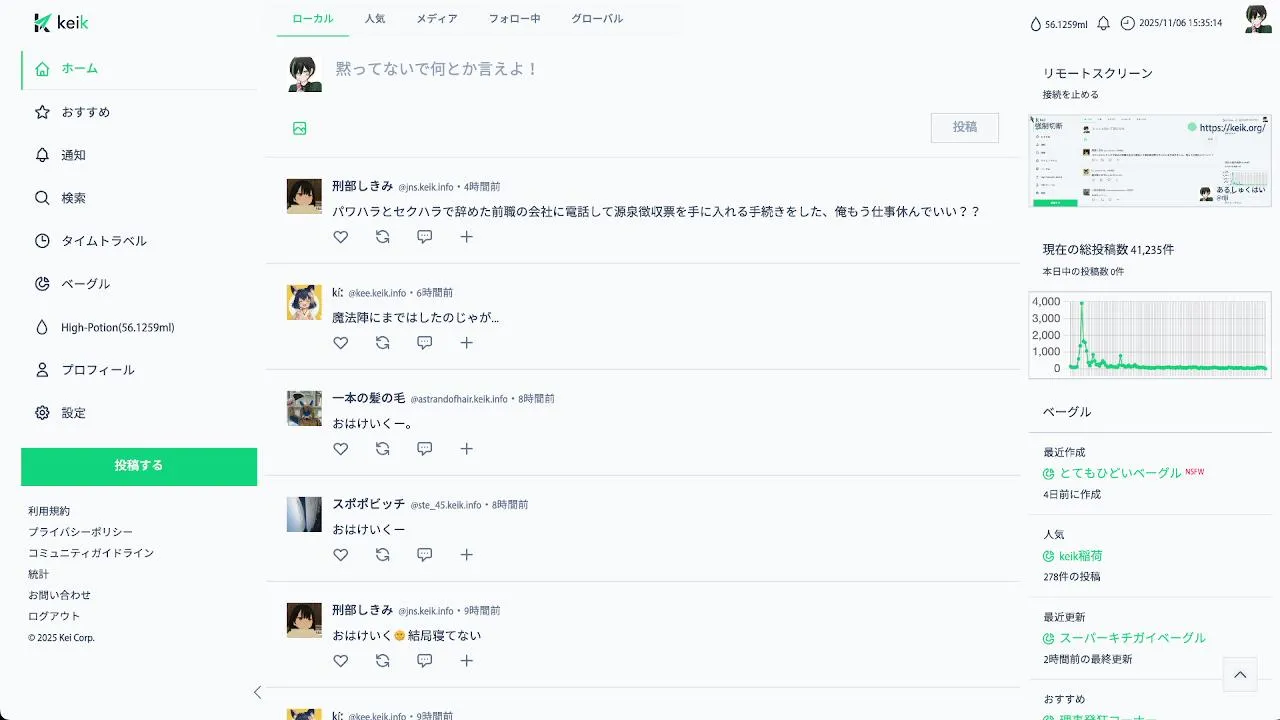Toggle like on 一本の髪の毛's post
This screenshot has width=1280, height=720.
coord(340,449)
